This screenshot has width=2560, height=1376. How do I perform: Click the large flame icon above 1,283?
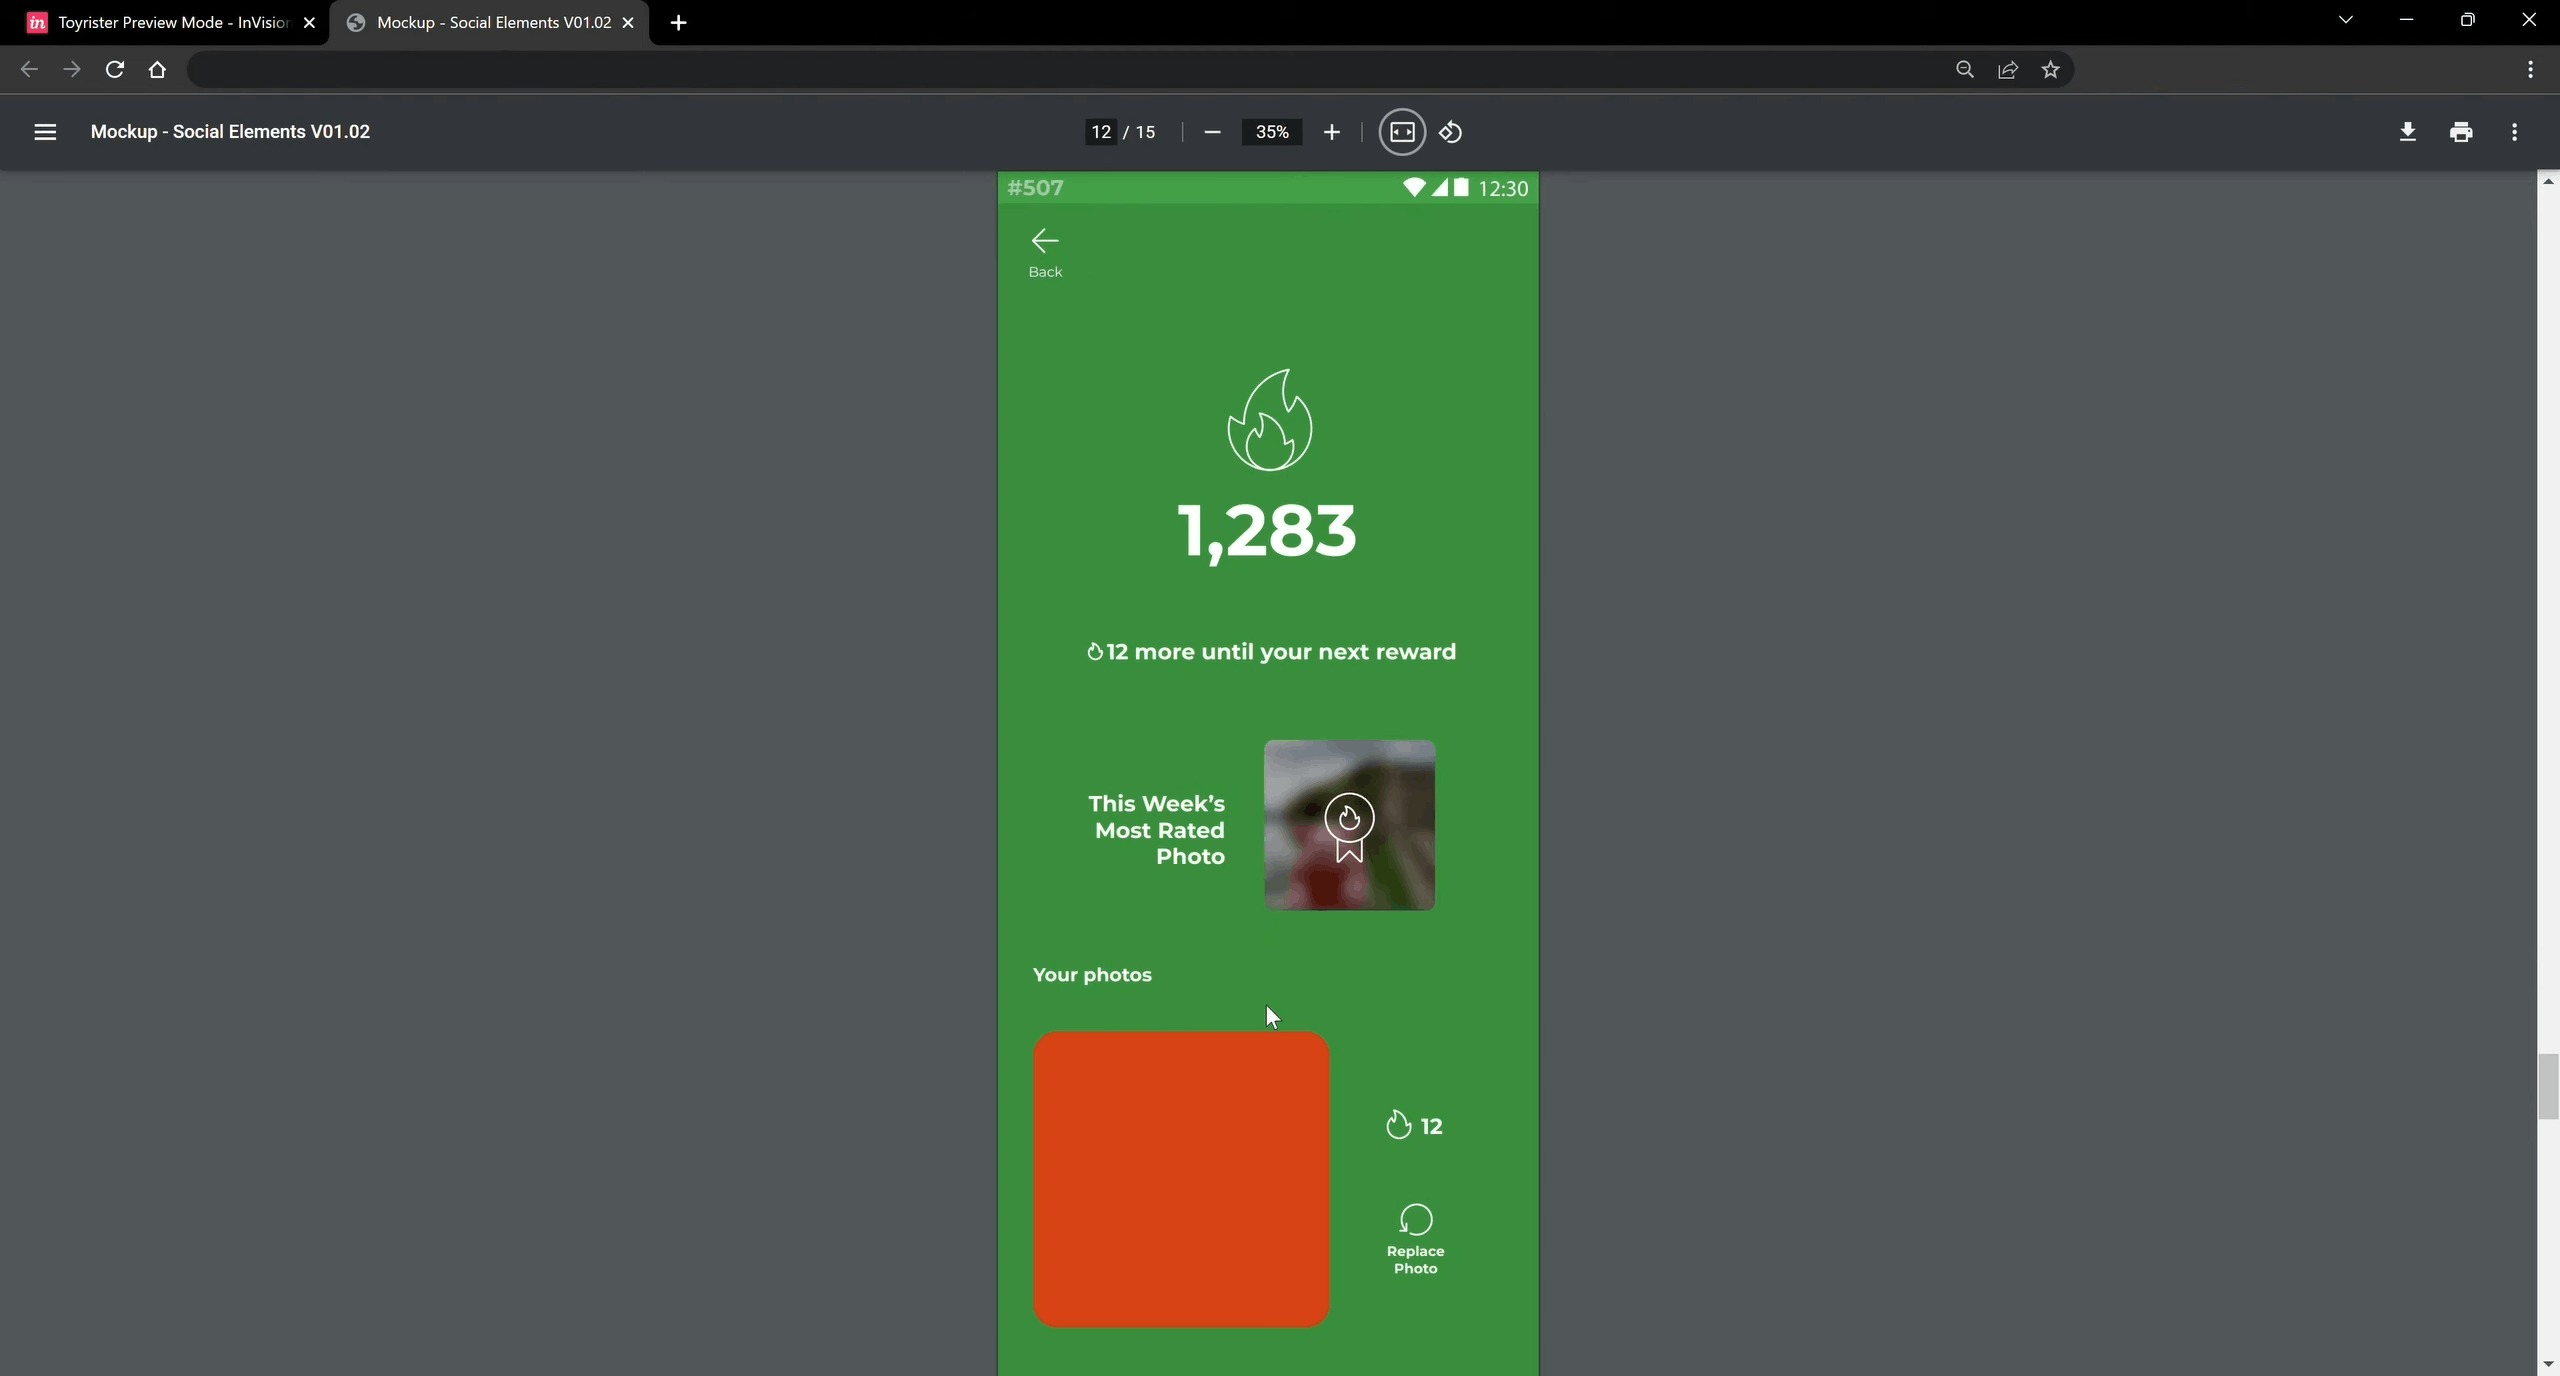point(1269,420)
